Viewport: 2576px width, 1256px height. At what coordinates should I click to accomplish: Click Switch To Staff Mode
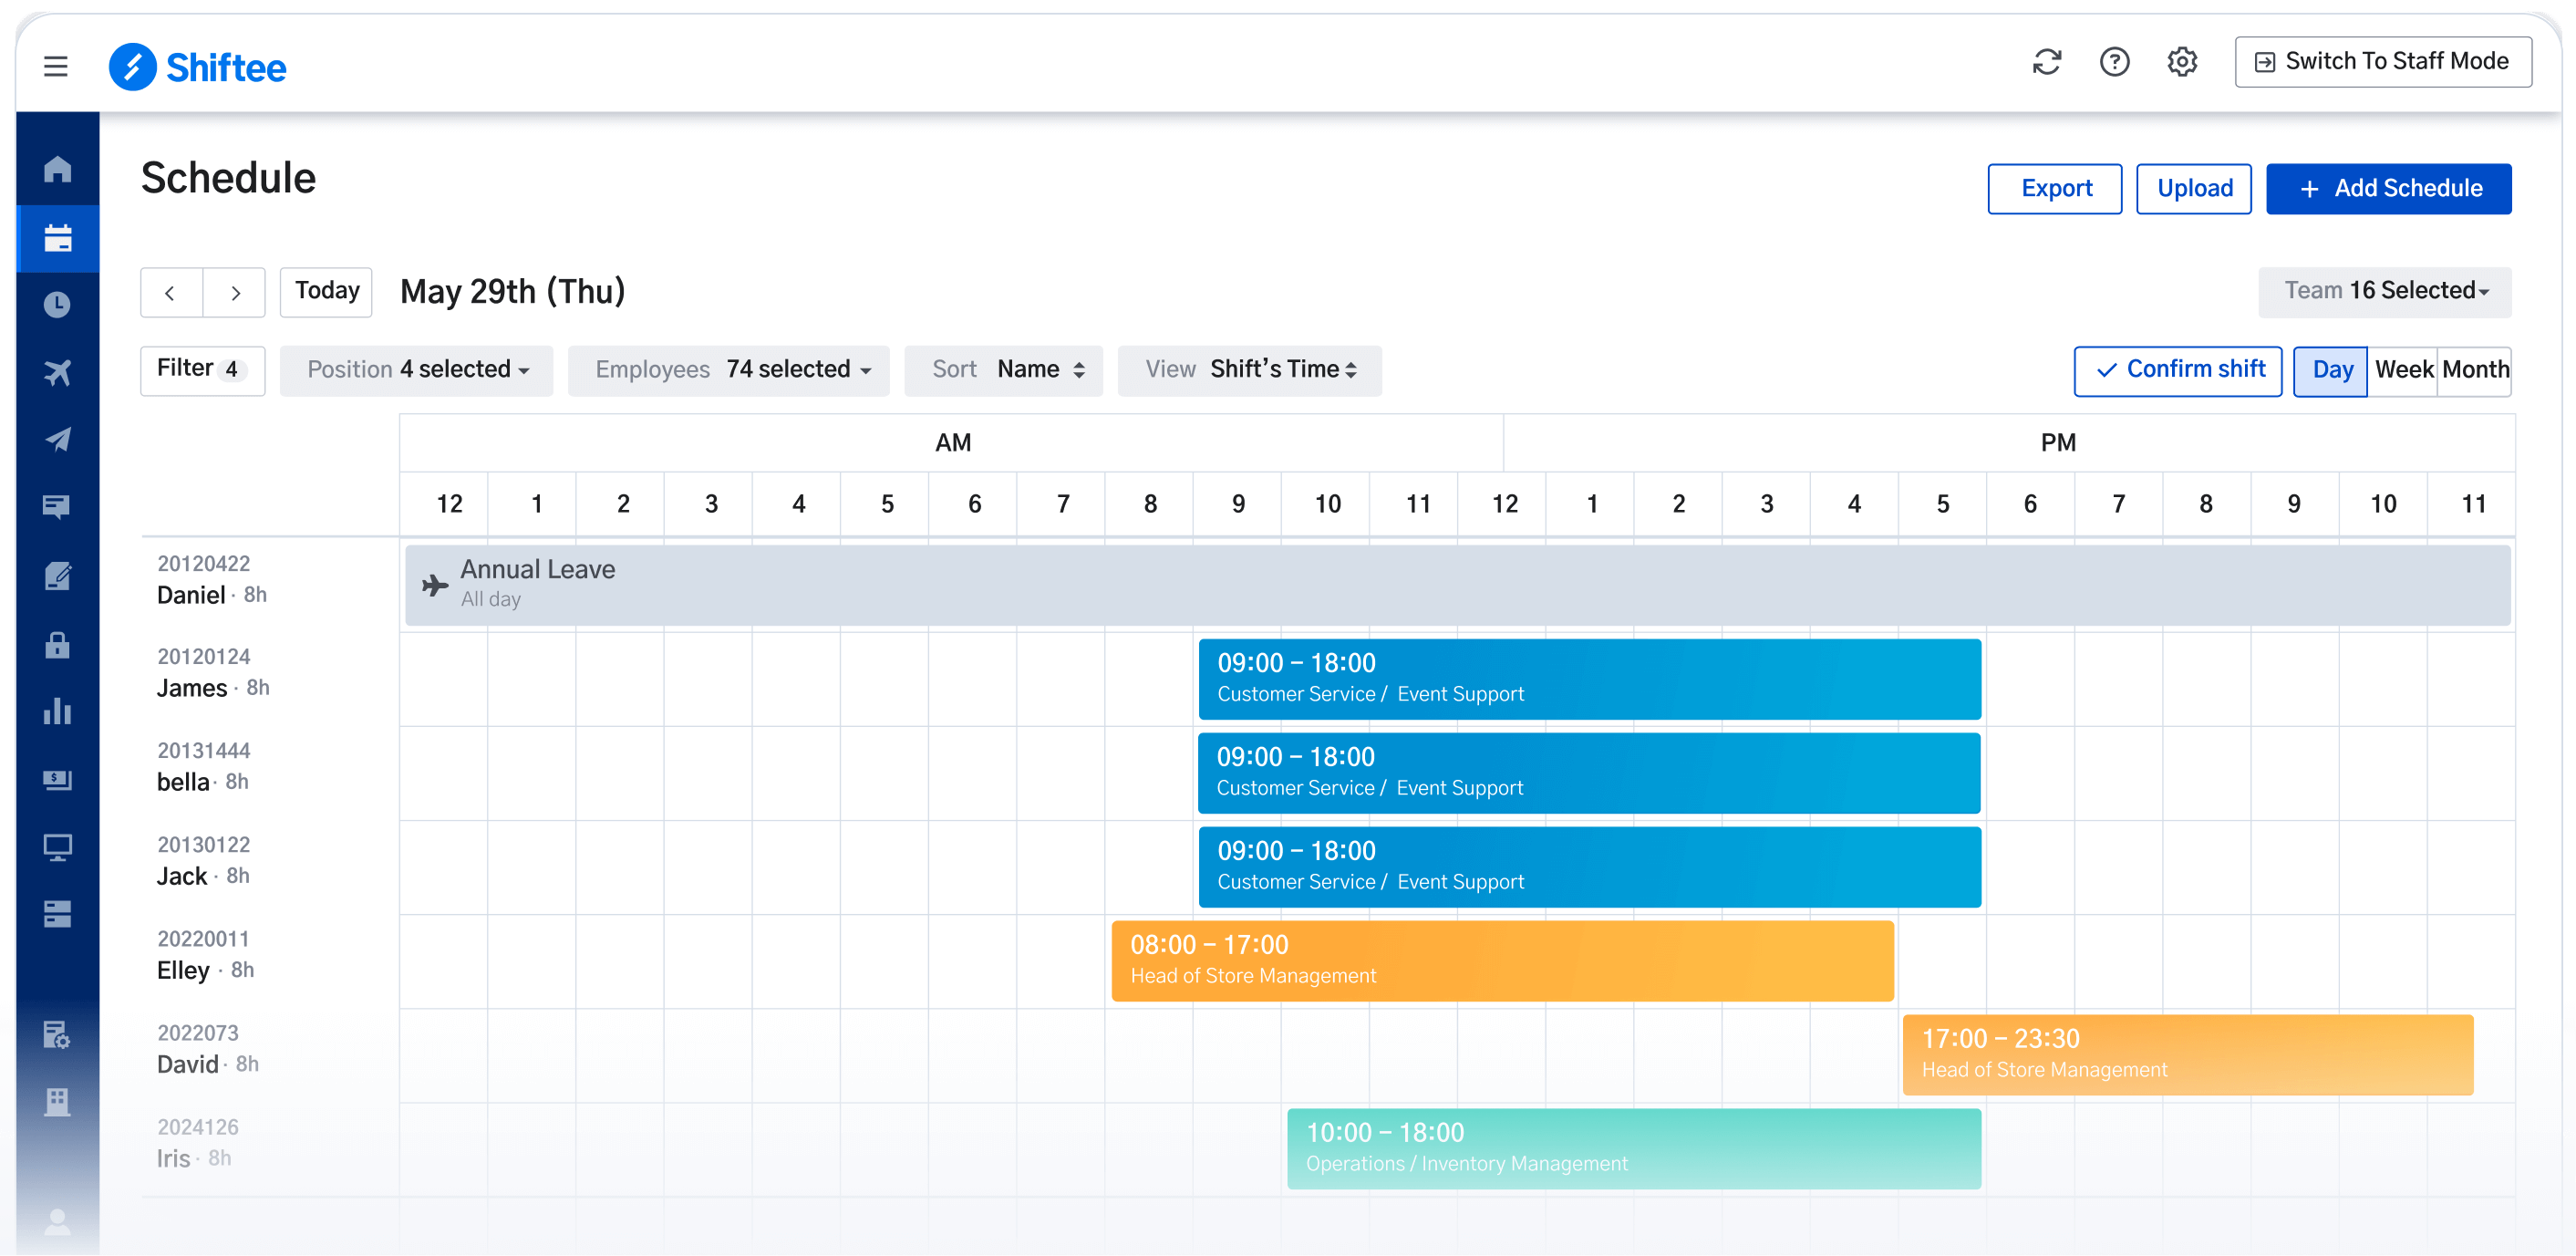click(2383, 62)
